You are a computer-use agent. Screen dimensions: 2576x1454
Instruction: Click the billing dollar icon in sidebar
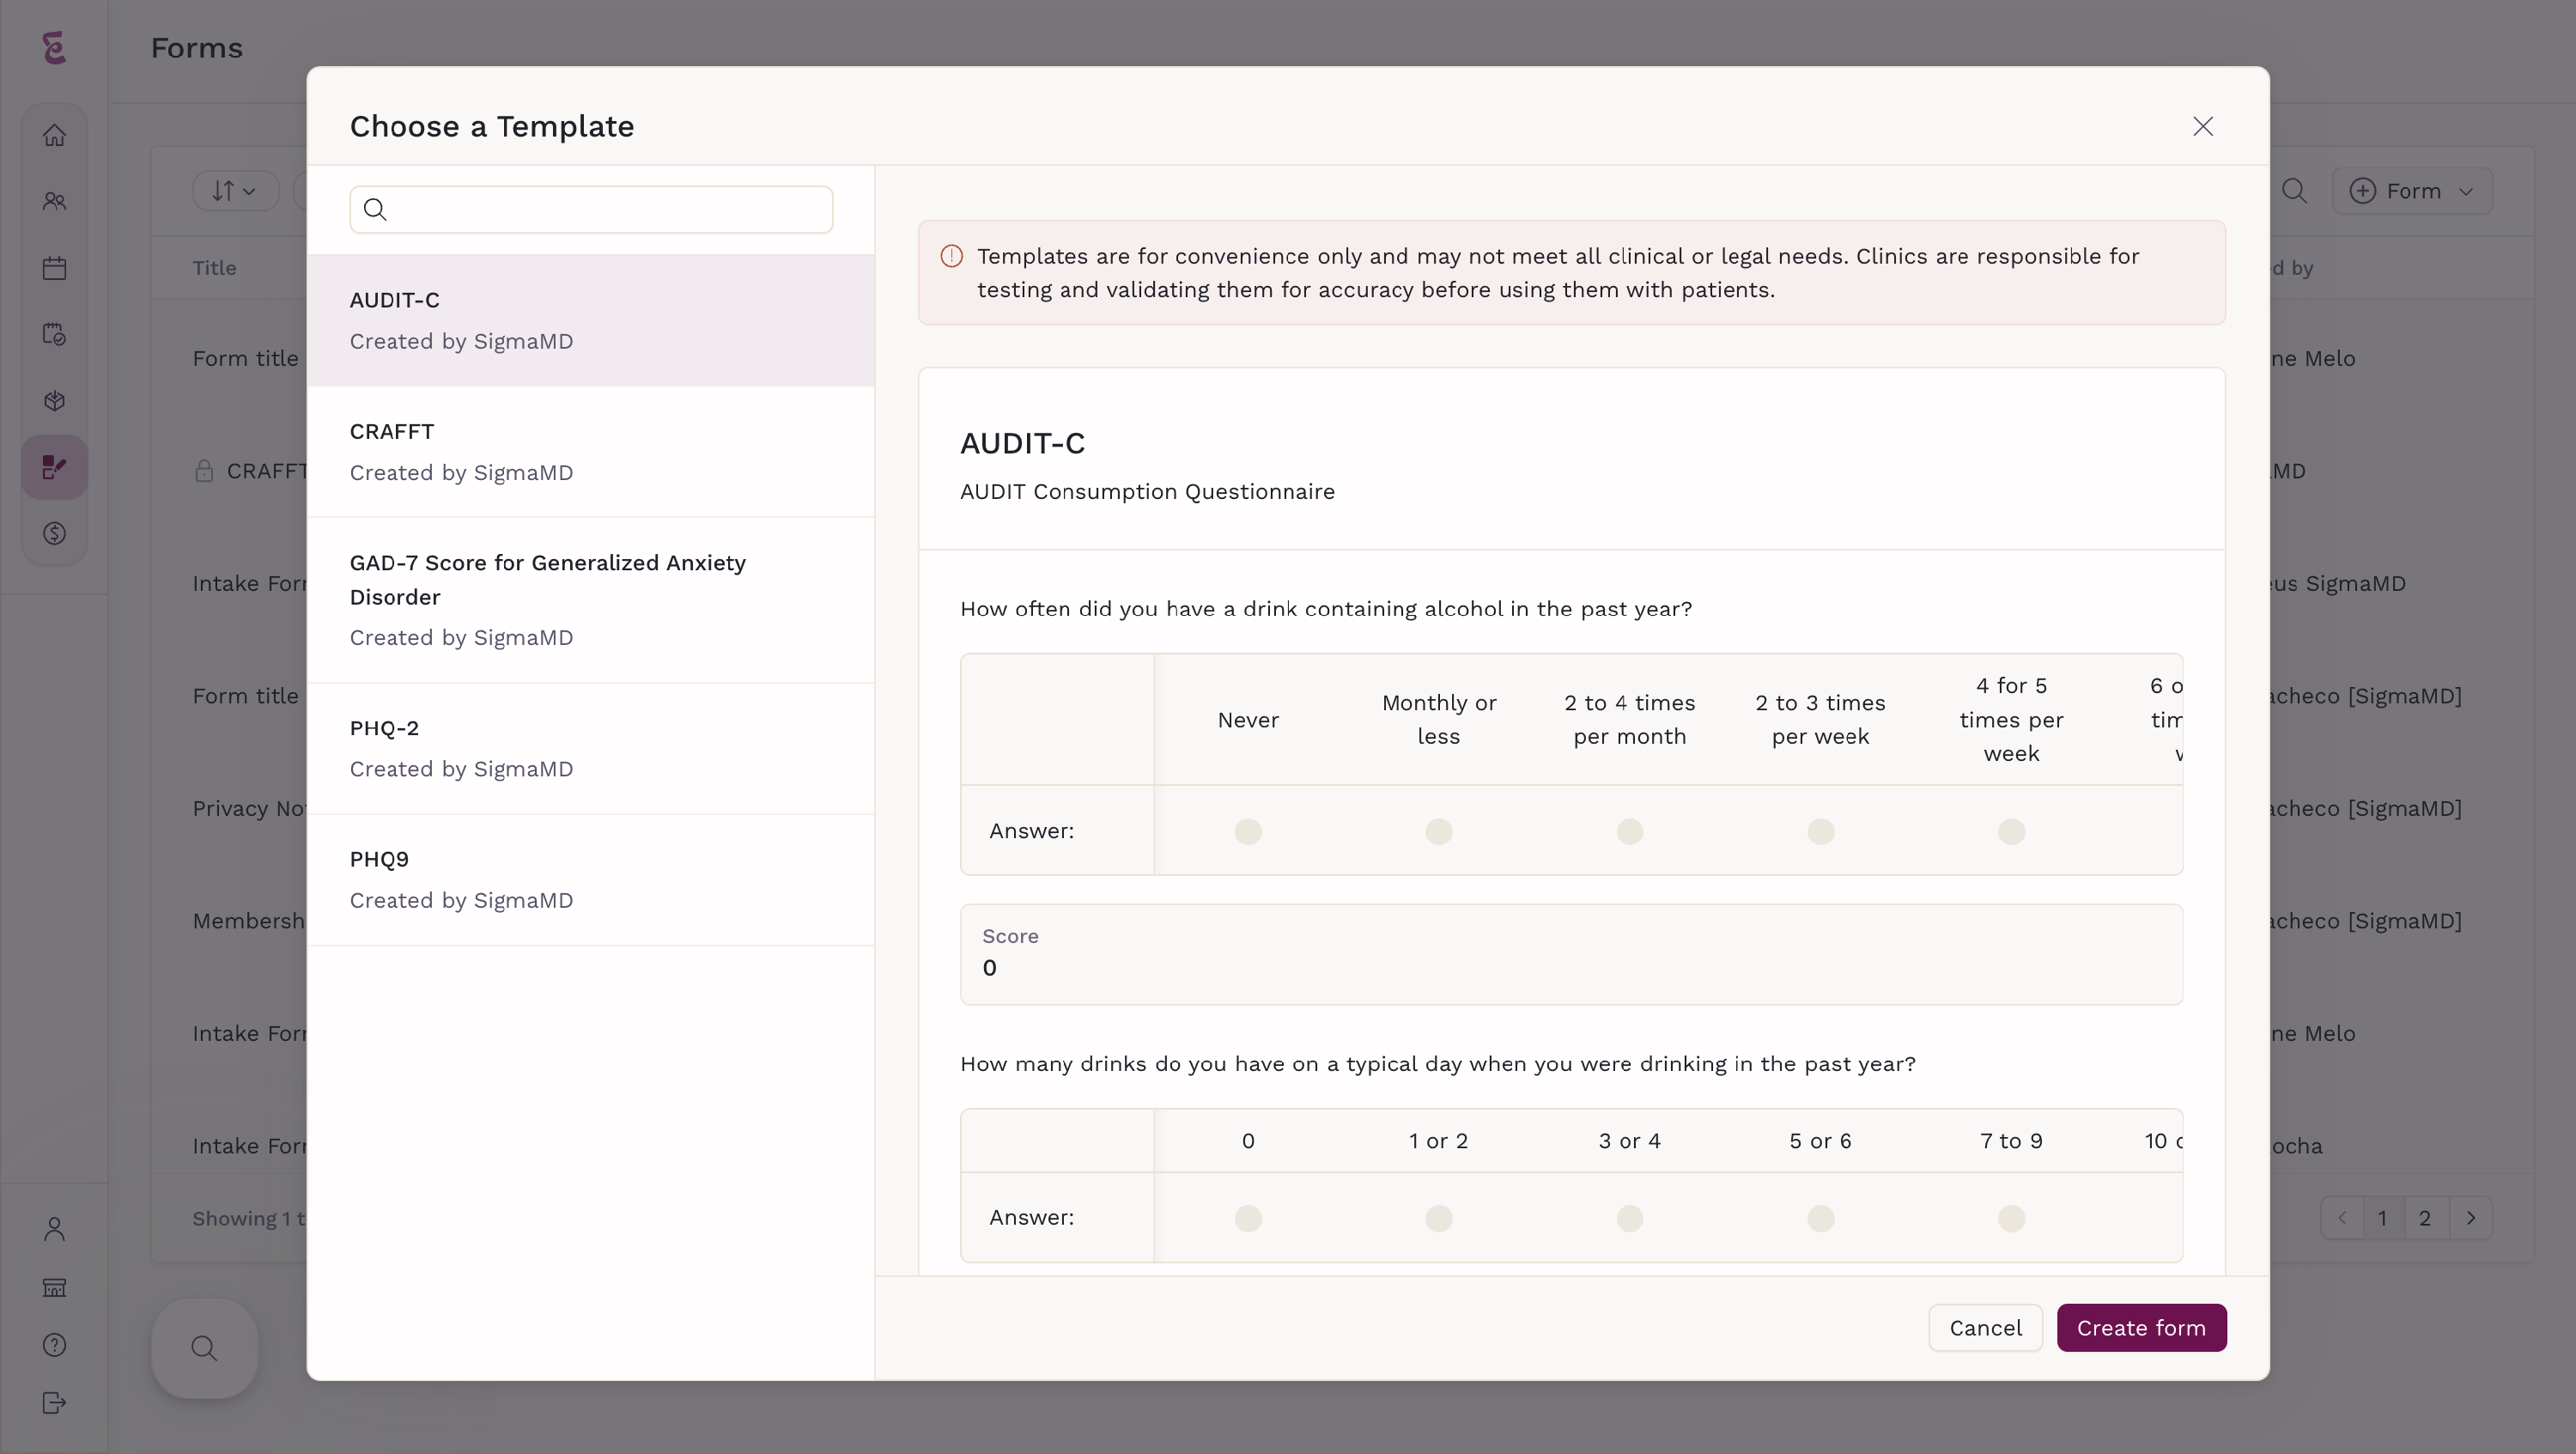[54, 533]
